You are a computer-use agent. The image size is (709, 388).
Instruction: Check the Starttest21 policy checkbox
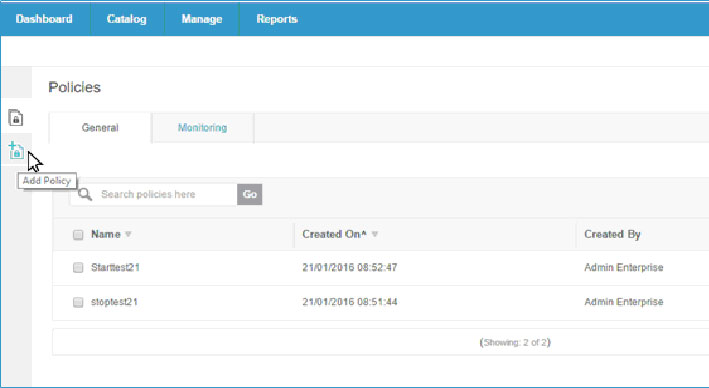tap(78, 267)
